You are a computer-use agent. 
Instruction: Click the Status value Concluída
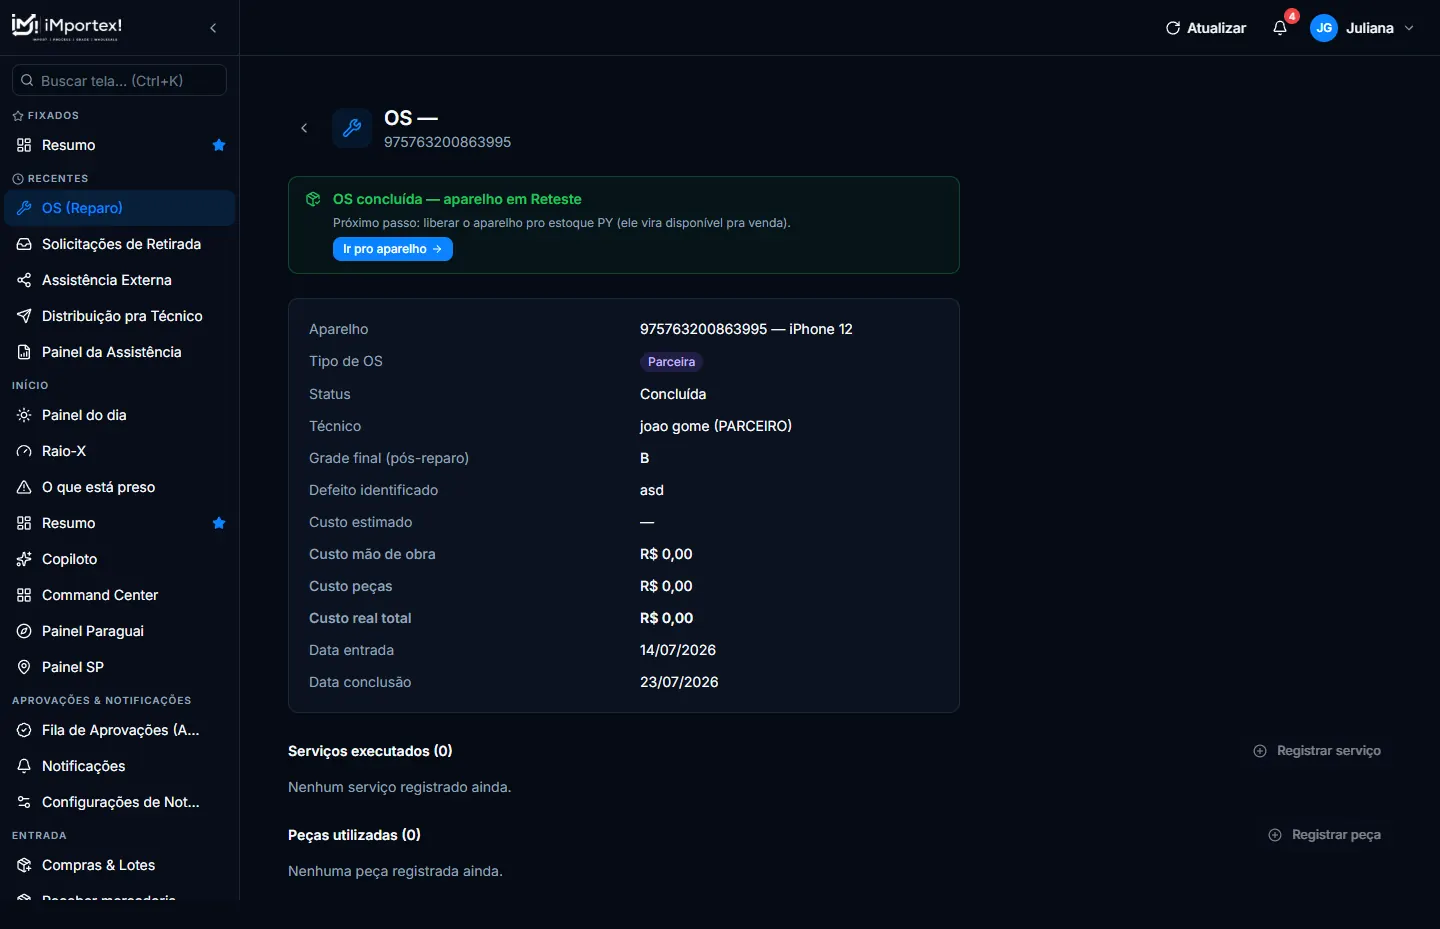coord(673,394)
